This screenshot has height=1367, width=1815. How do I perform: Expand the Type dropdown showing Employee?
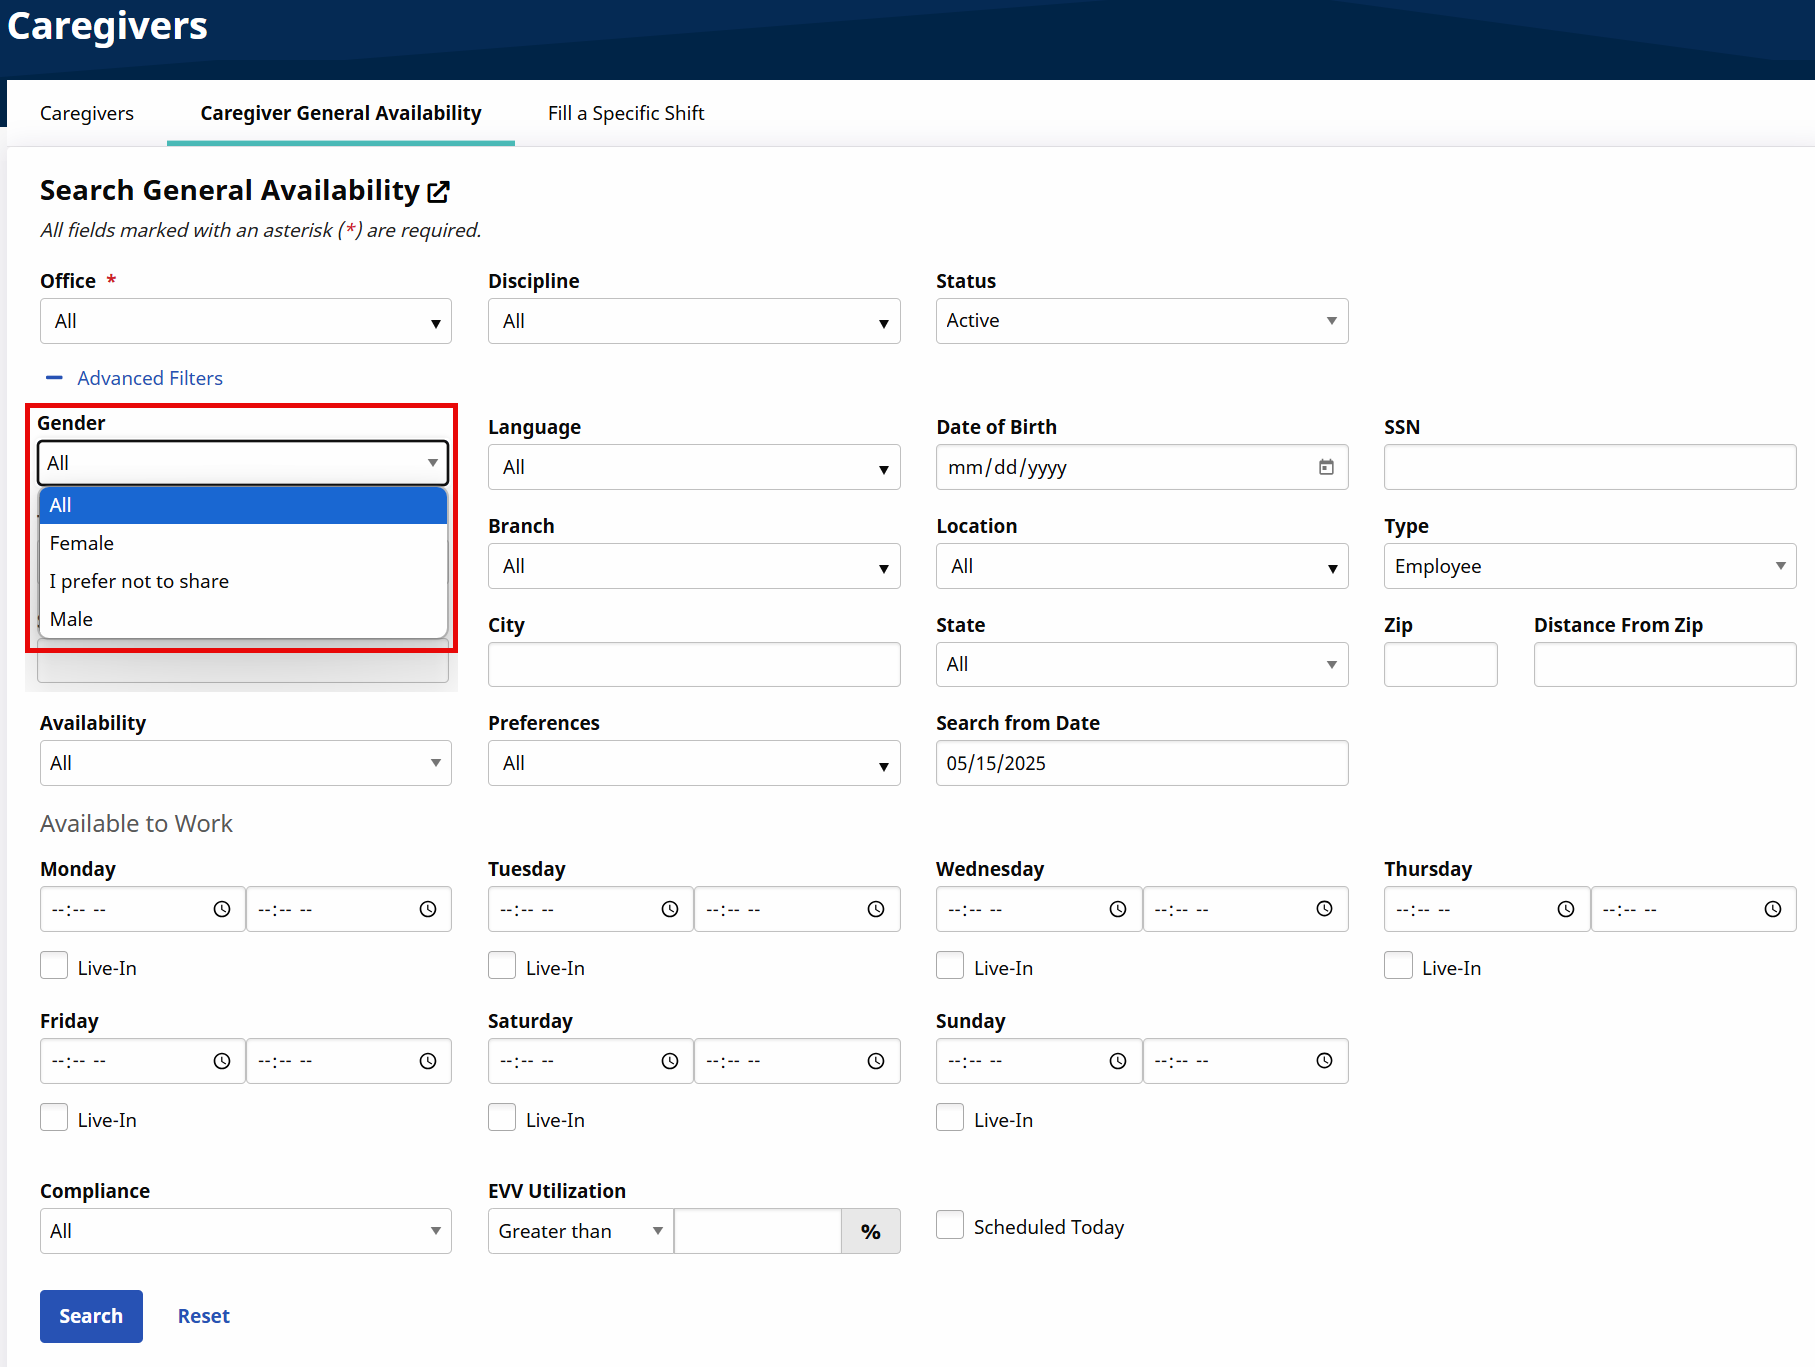point(1589,566)
